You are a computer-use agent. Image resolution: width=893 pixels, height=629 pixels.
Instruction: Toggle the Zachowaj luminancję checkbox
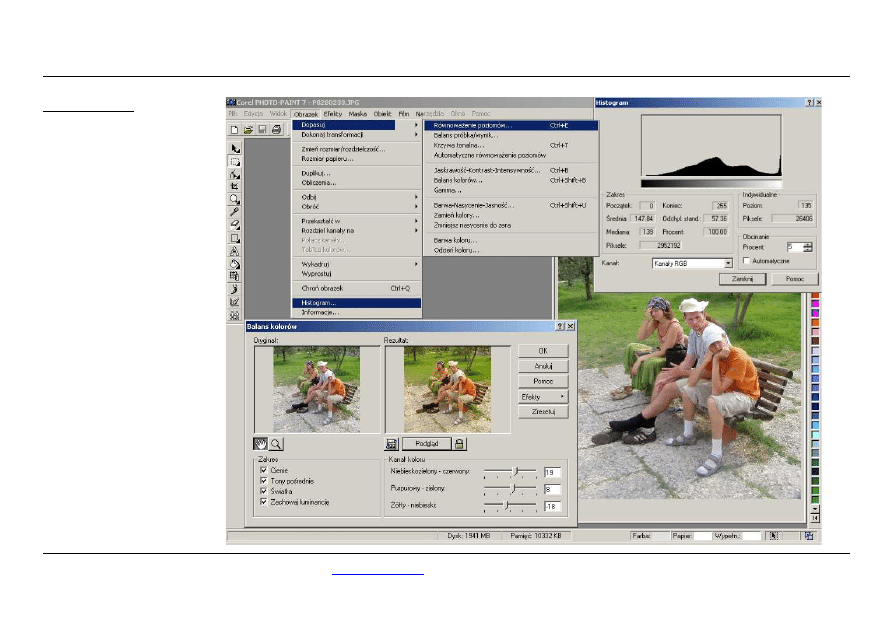pos(263,502)
